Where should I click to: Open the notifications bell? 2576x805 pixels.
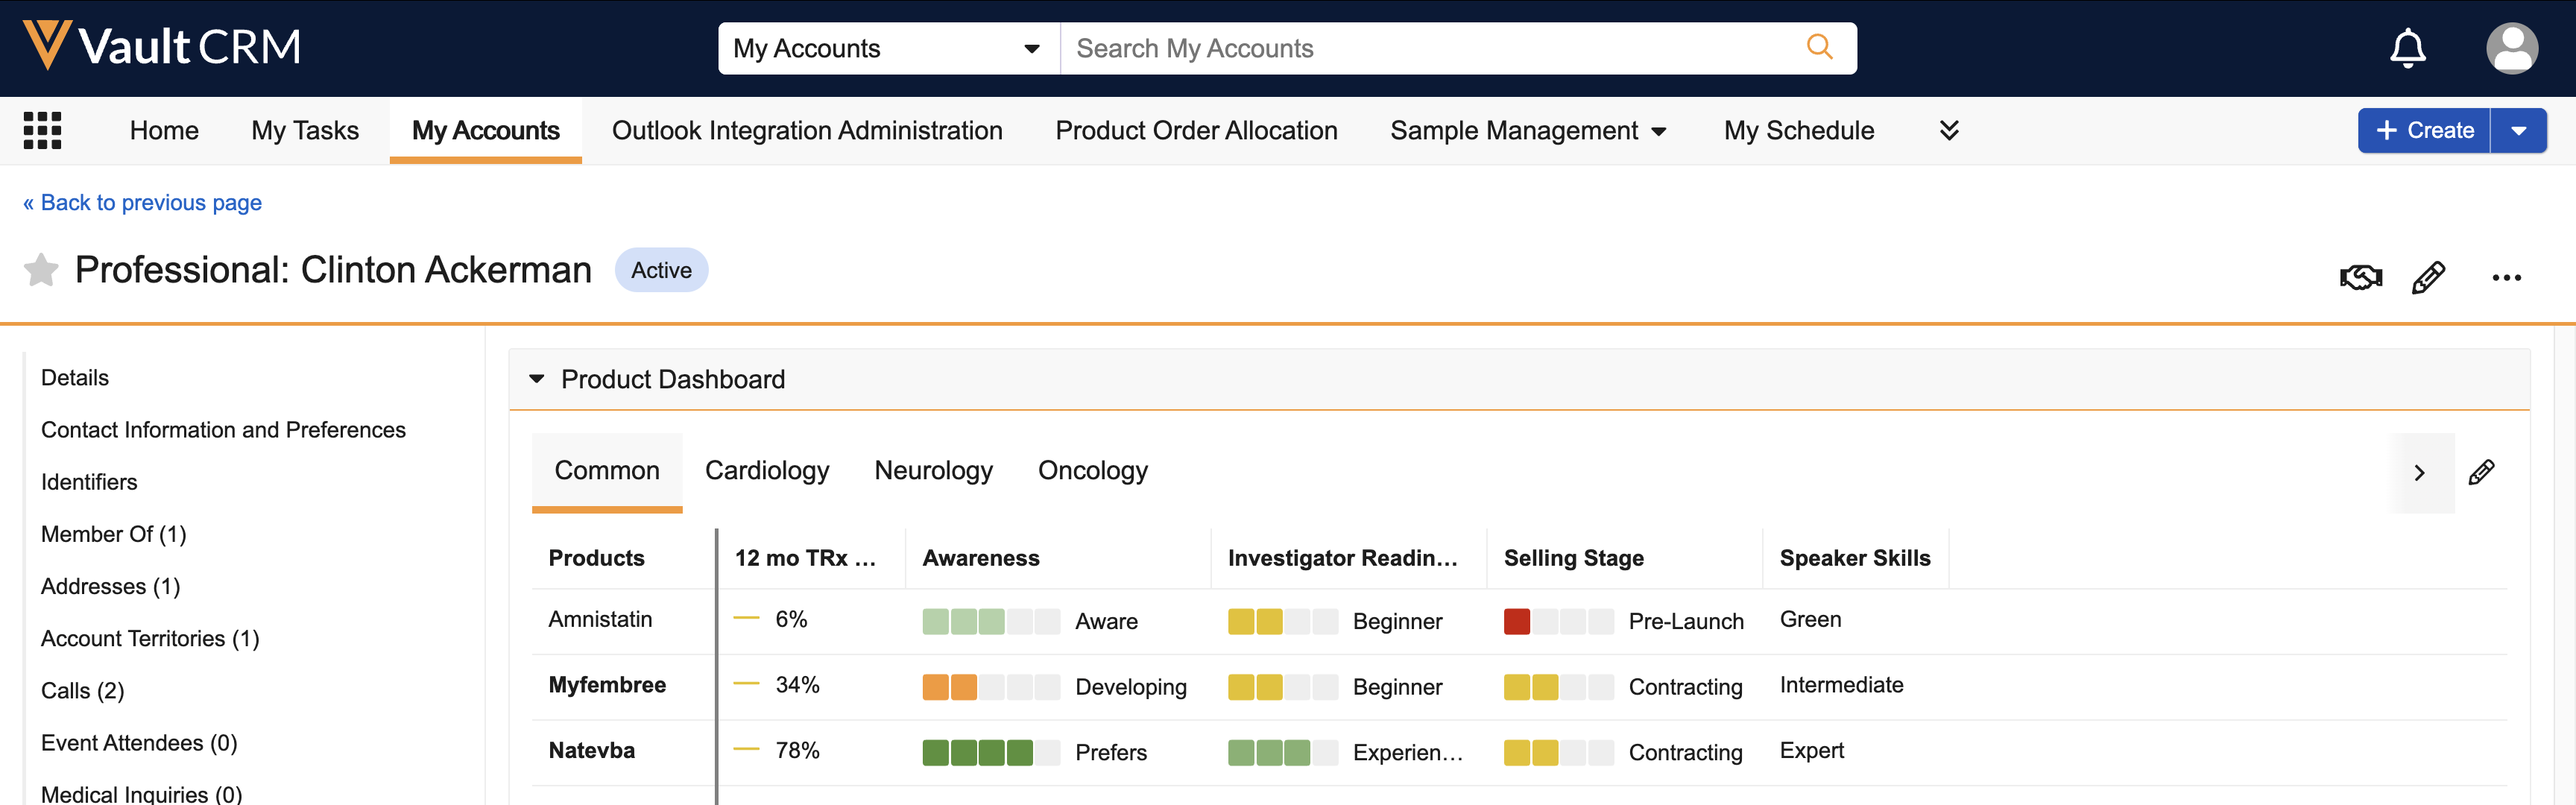(2407, 48)
